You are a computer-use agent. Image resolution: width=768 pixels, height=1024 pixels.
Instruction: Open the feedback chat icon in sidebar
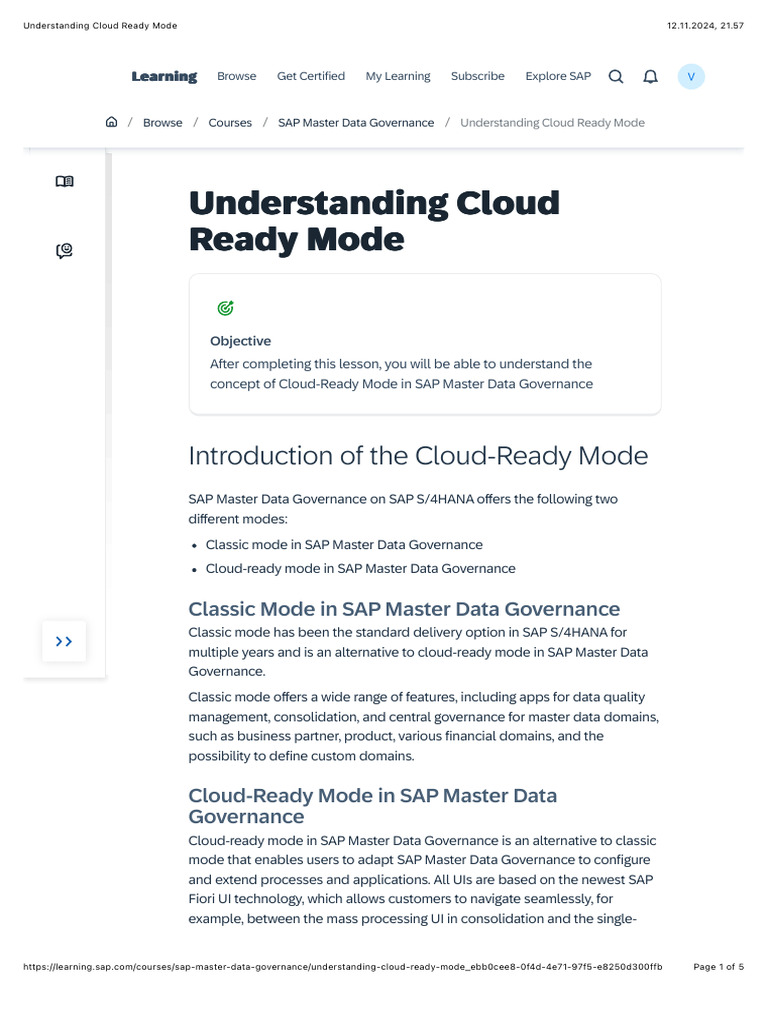point(64,251)
